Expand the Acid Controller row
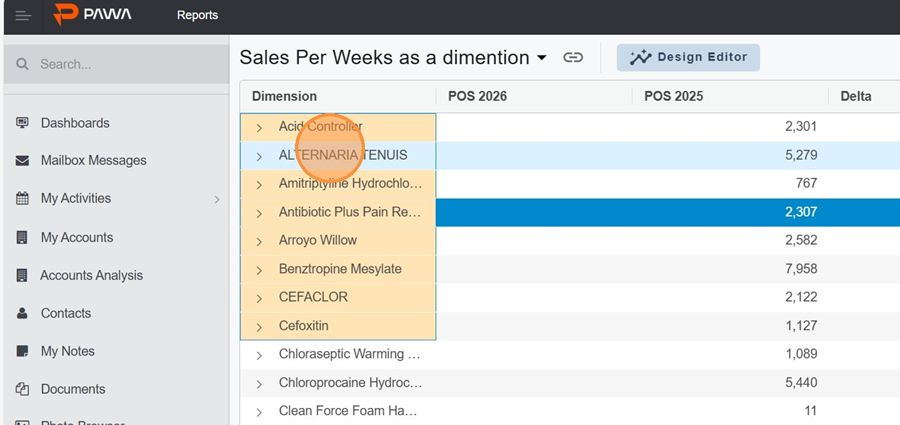 tap(259, 128)
